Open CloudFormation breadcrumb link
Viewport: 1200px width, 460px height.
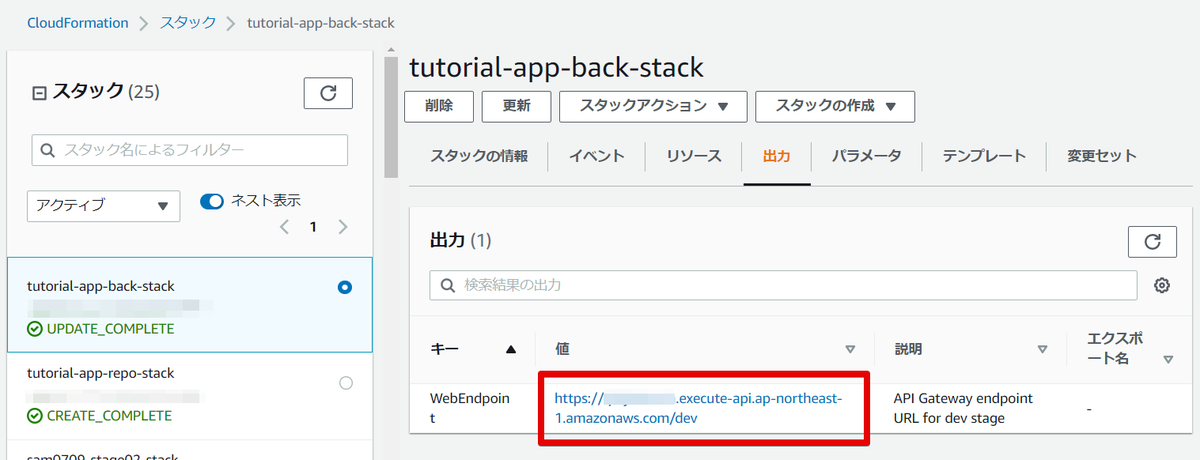78,22
